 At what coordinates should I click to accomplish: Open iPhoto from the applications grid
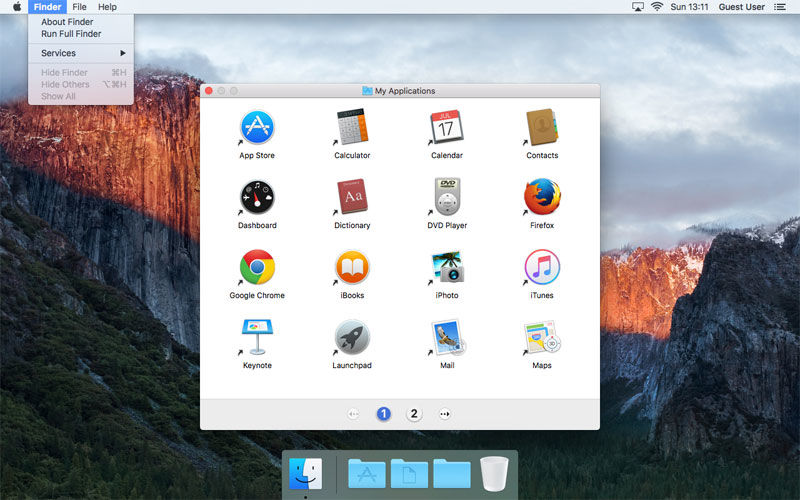click(447, 267)
